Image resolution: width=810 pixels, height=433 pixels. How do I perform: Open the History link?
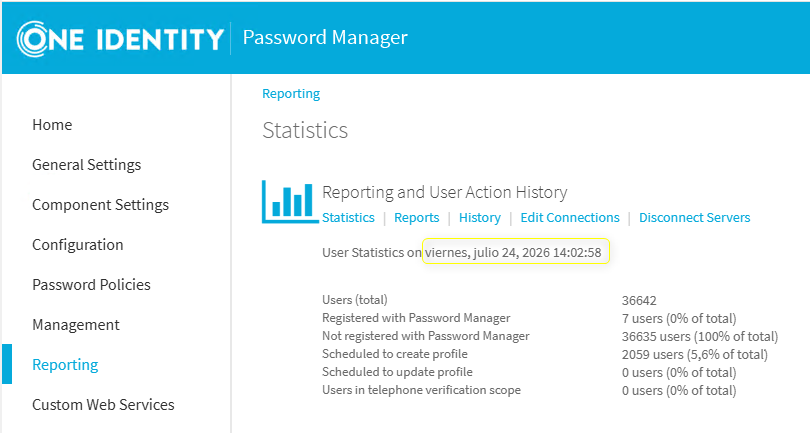coord(479,218)
